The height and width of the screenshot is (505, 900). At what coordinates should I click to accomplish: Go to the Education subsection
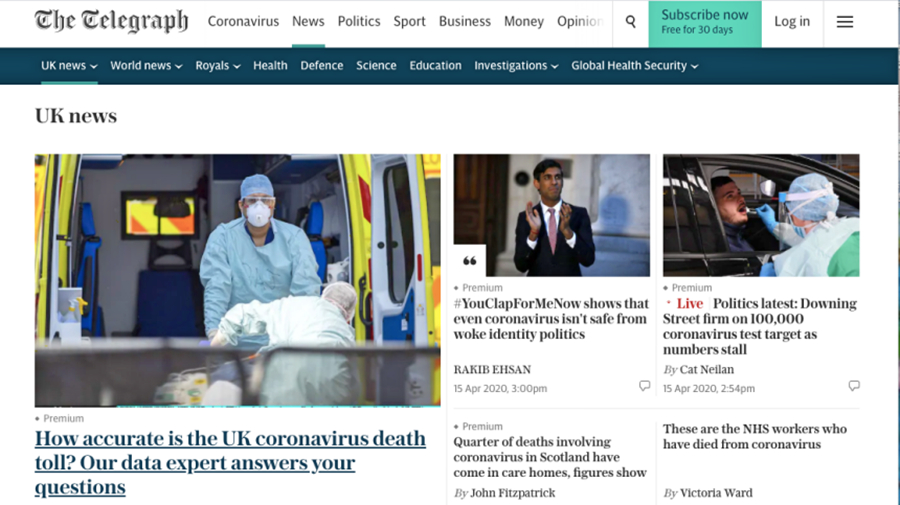click(x=435, y=65)
